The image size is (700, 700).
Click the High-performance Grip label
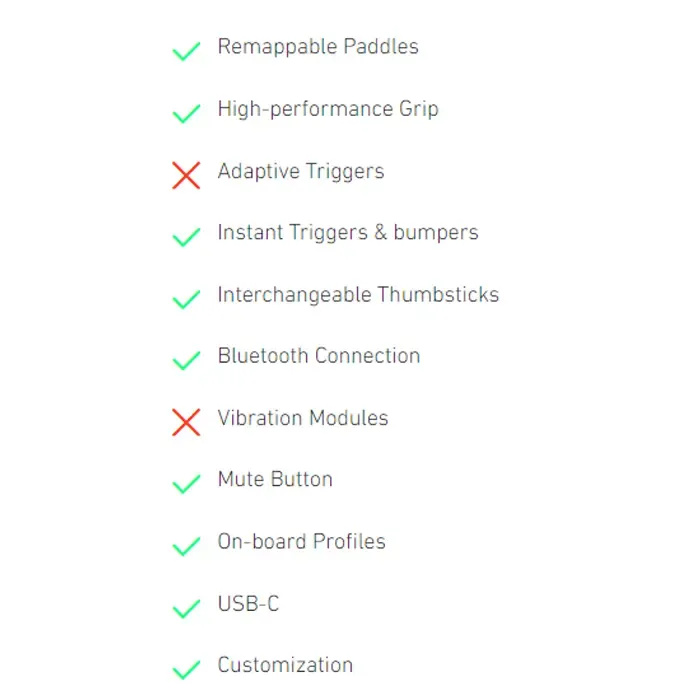pyautogui.click(x=328, y=109)
